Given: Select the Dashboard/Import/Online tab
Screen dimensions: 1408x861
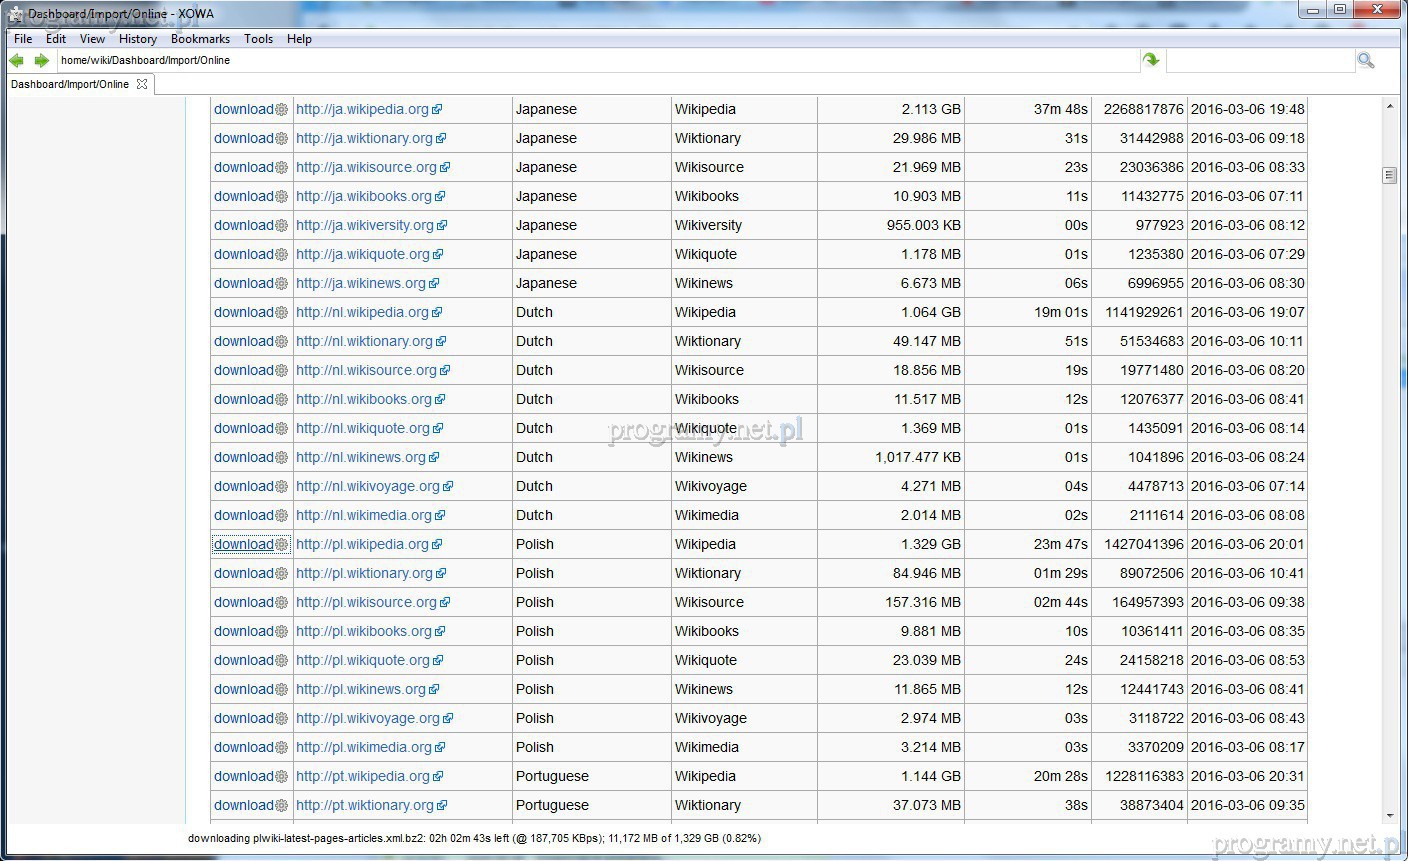Looking at the screenshot, I should tap(70, 85).
